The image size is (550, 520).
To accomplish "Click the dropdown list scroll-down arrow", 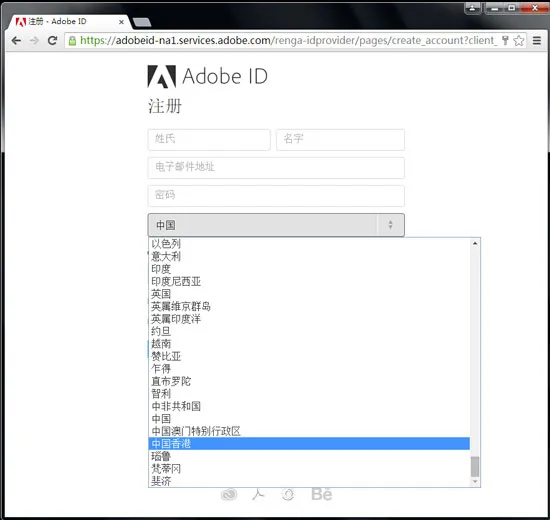I will [475, 482].
